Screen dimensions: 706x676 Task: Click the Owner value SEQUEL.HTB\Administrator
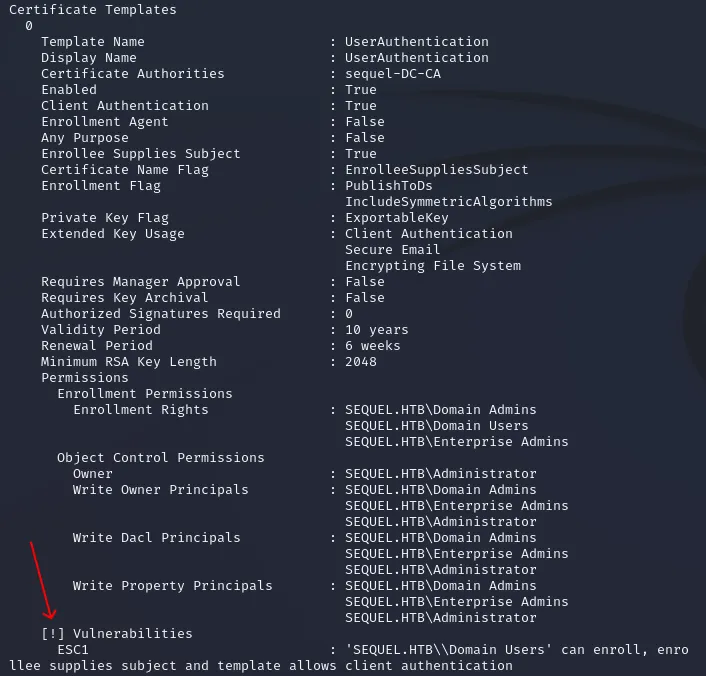coord(440,473)
